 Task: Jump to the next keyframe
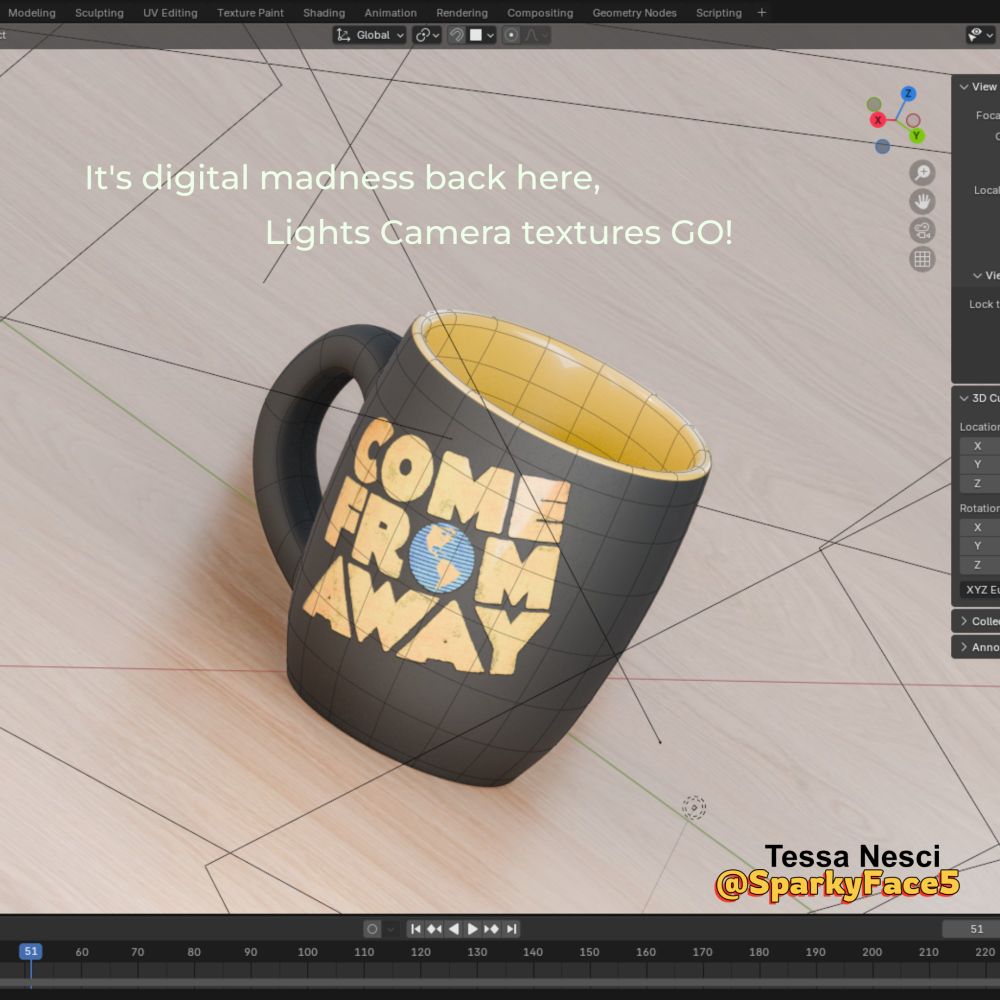click(492, 929)
